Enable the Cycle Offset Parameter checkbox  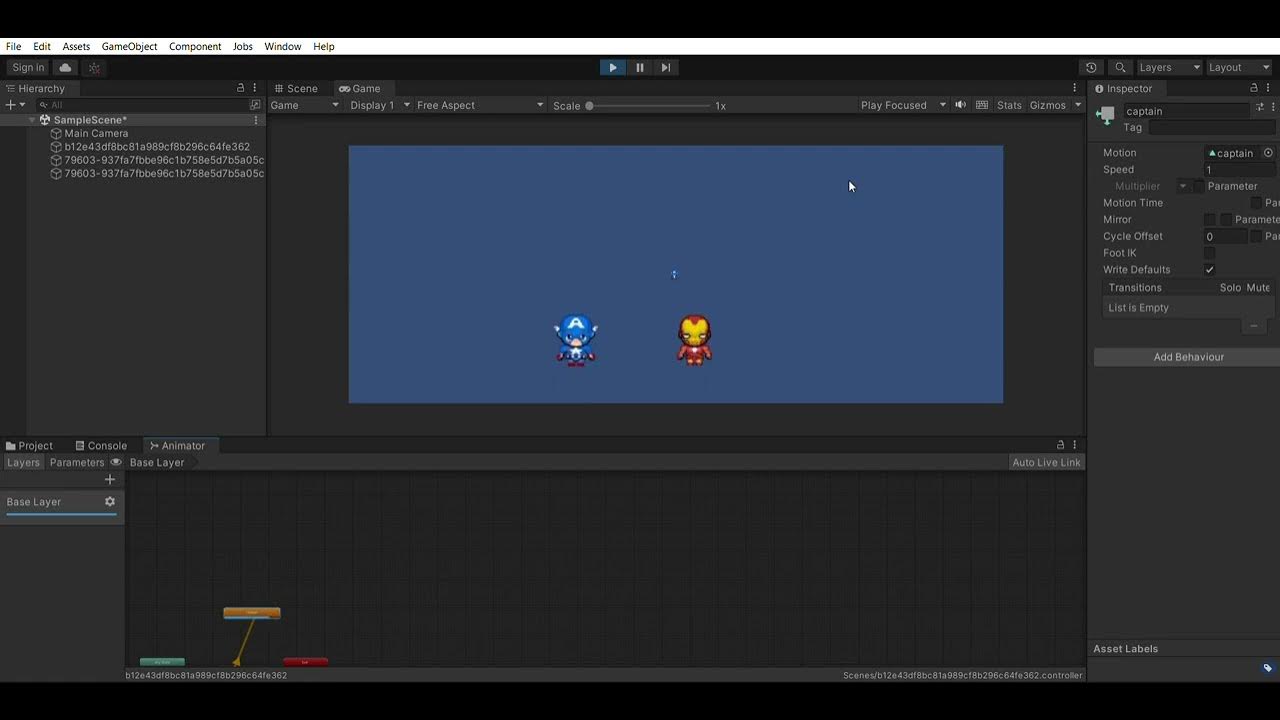pyautogui.click(x=1256, y=236)
